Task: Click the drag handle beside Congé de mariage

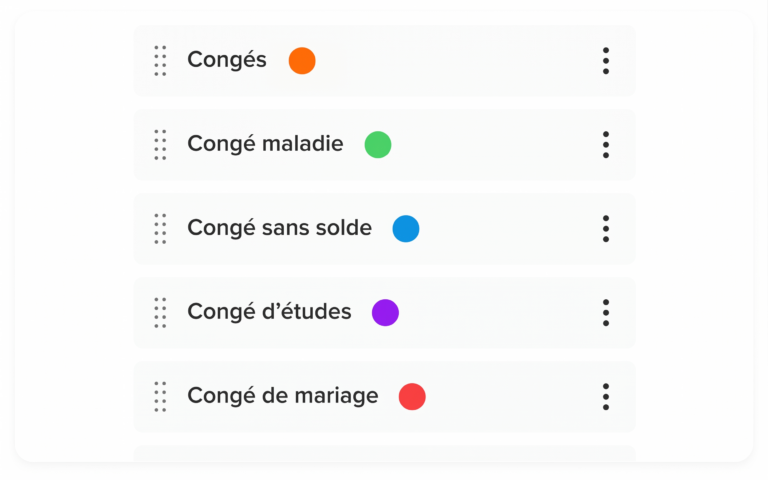Action: [160, 397]
